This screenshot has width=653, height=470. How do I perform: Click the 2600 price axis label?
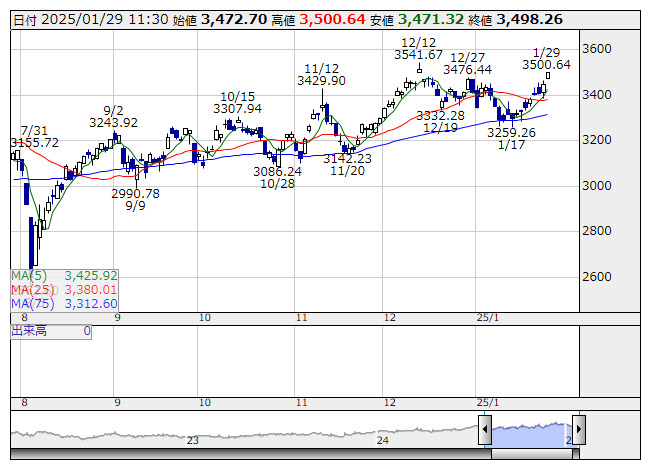point(596,276)
